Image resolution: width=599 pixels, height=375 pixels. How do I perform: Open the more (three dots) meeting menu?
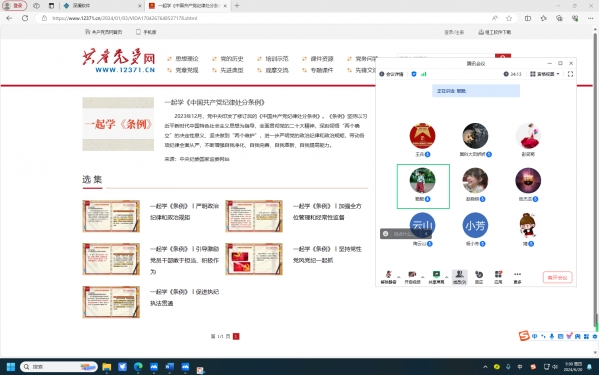pos(517,277)
